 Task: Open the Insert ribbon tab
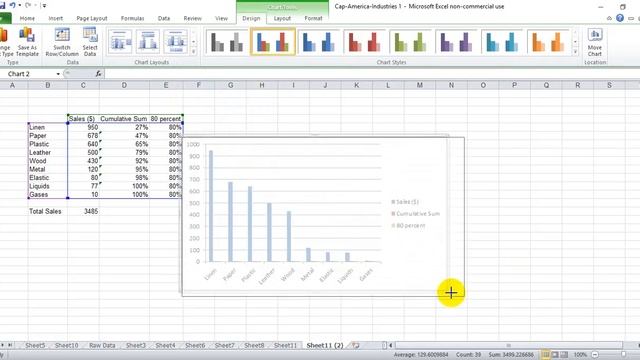pyautogui.click(x=56, y=18)
